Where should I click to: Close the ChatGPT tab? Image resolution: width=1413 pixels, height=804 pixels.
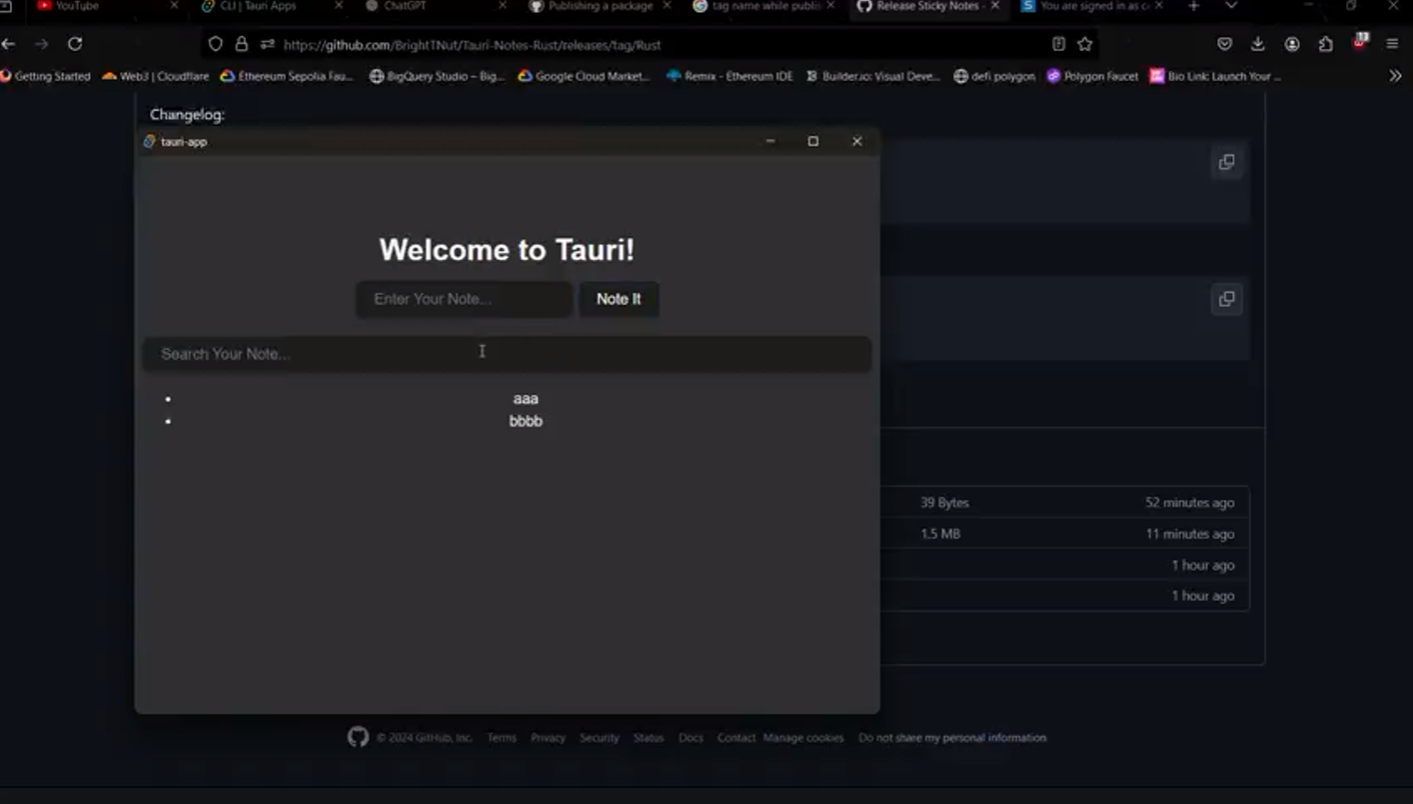502,6
